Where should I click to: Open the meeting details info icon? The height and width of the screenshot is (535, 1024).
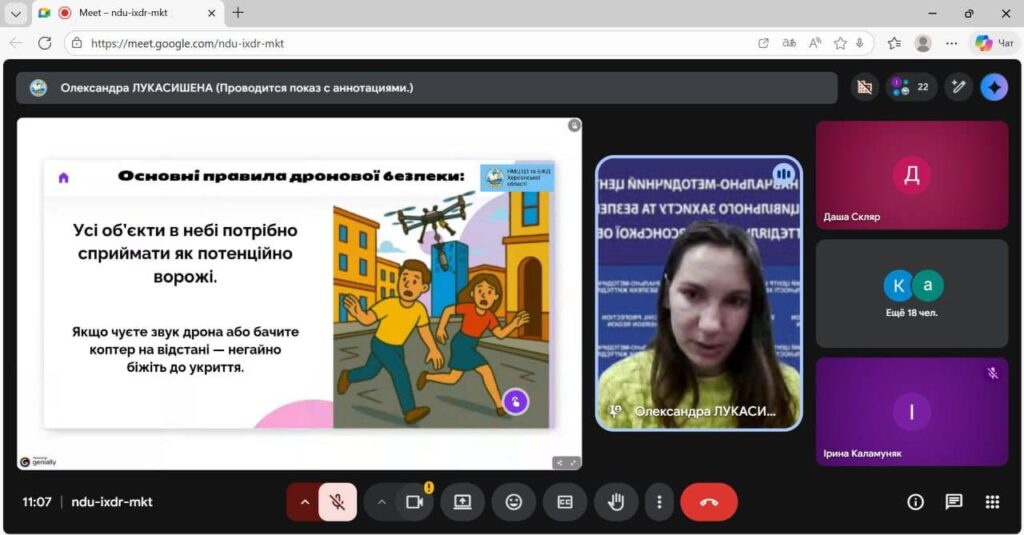click(x=915, y=502)
